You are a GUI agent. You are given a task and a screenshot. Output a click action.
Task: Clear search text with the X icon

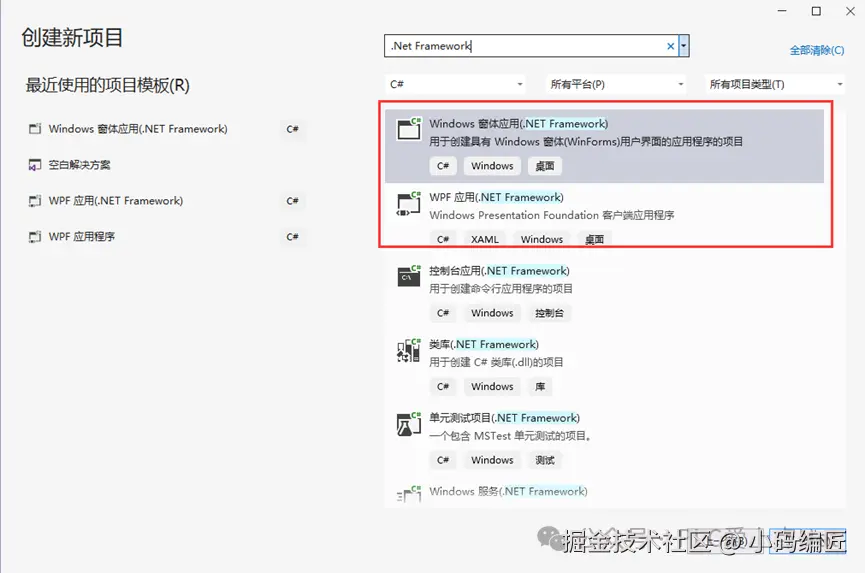coord(670,46)
